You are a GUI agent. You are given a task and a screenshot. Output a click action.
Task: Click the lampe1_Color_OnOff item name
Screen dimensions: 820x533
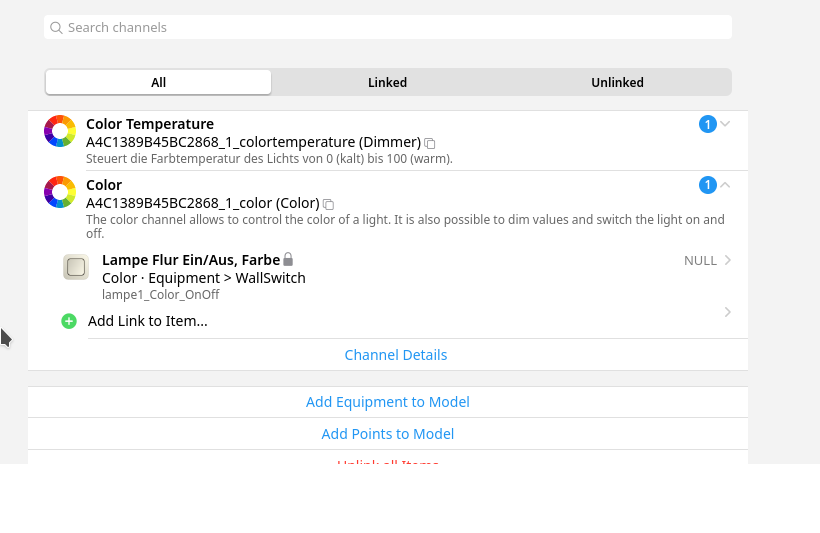click(x=161, y=294)
